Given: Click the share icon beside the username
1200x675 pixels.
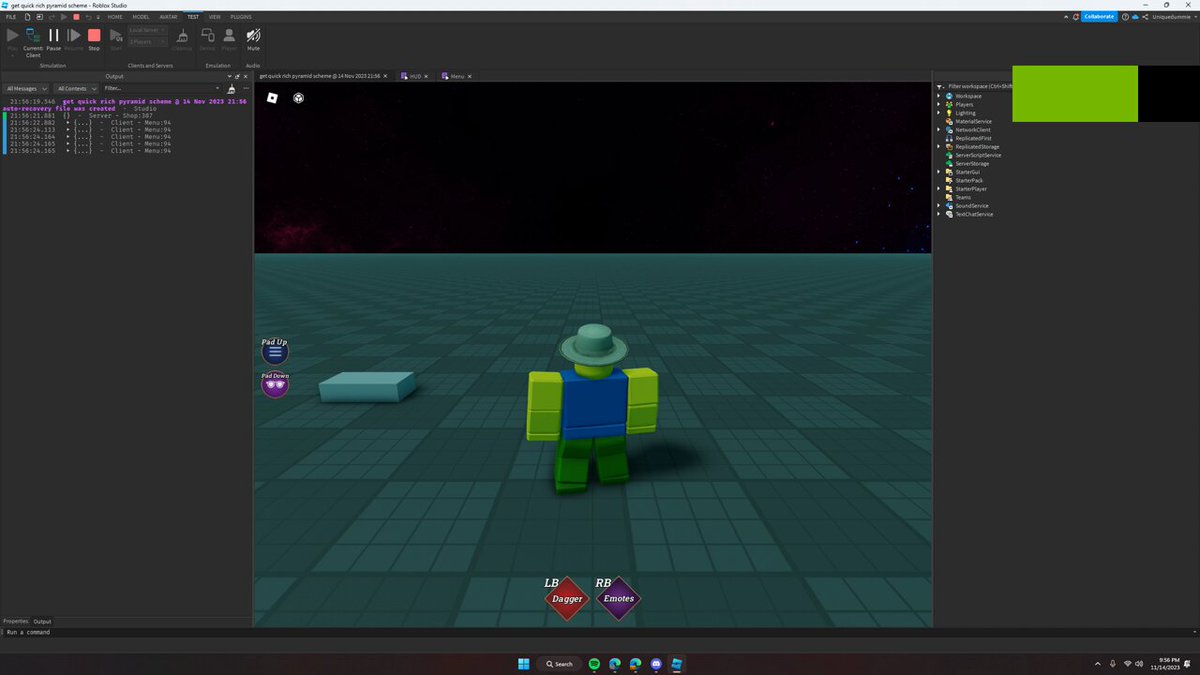Looking at the screenshot, I should [1145, 17].
